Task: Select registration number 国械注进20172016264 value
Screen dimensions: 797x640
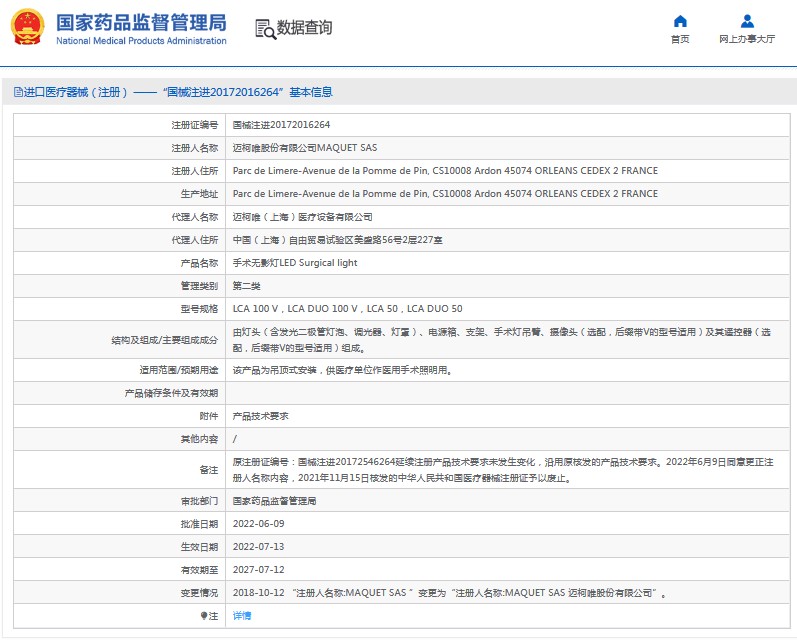Action: 281,125
